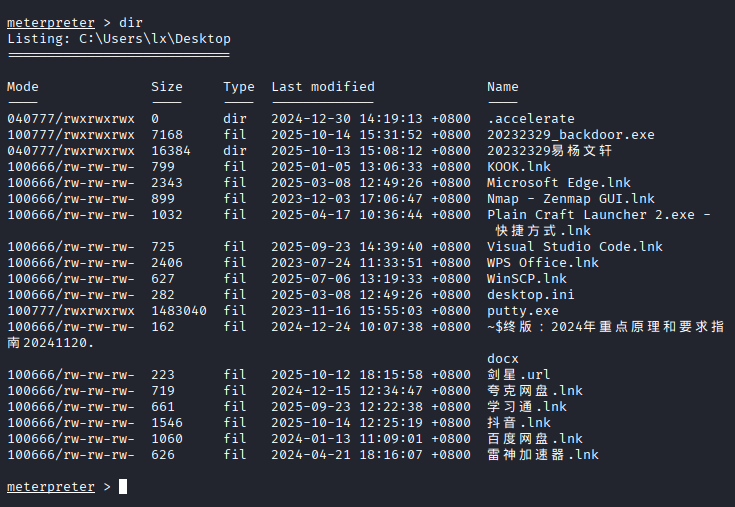The height and width of the screenshot is (507, 735).
Task: Click the Visual Studio Code.lnk name
Action: [x=574, y=247]
